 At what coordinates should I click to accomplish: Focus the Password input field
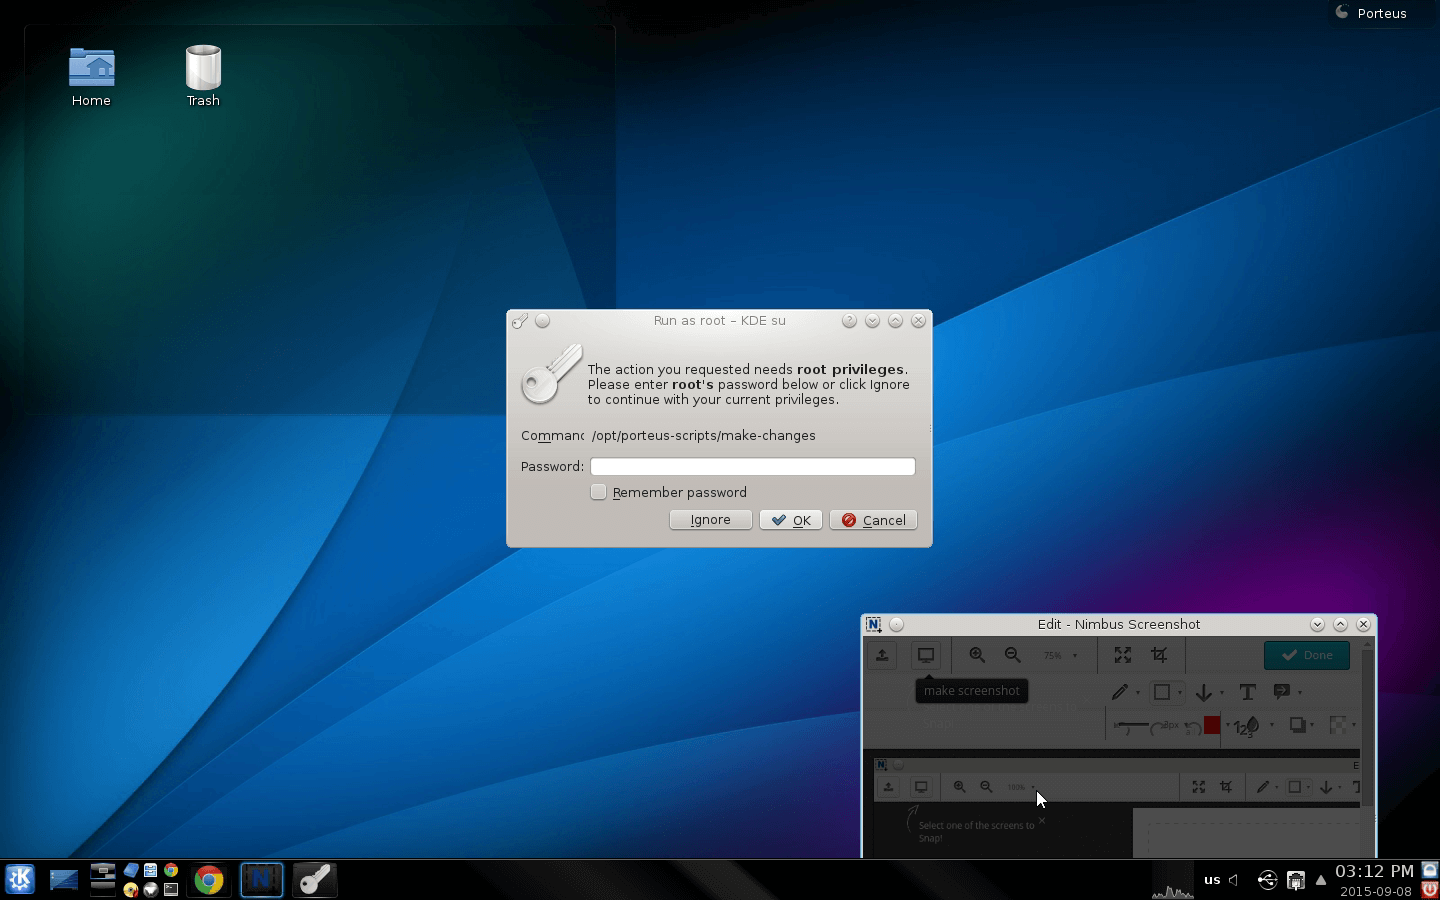click(x=752, y=467)
